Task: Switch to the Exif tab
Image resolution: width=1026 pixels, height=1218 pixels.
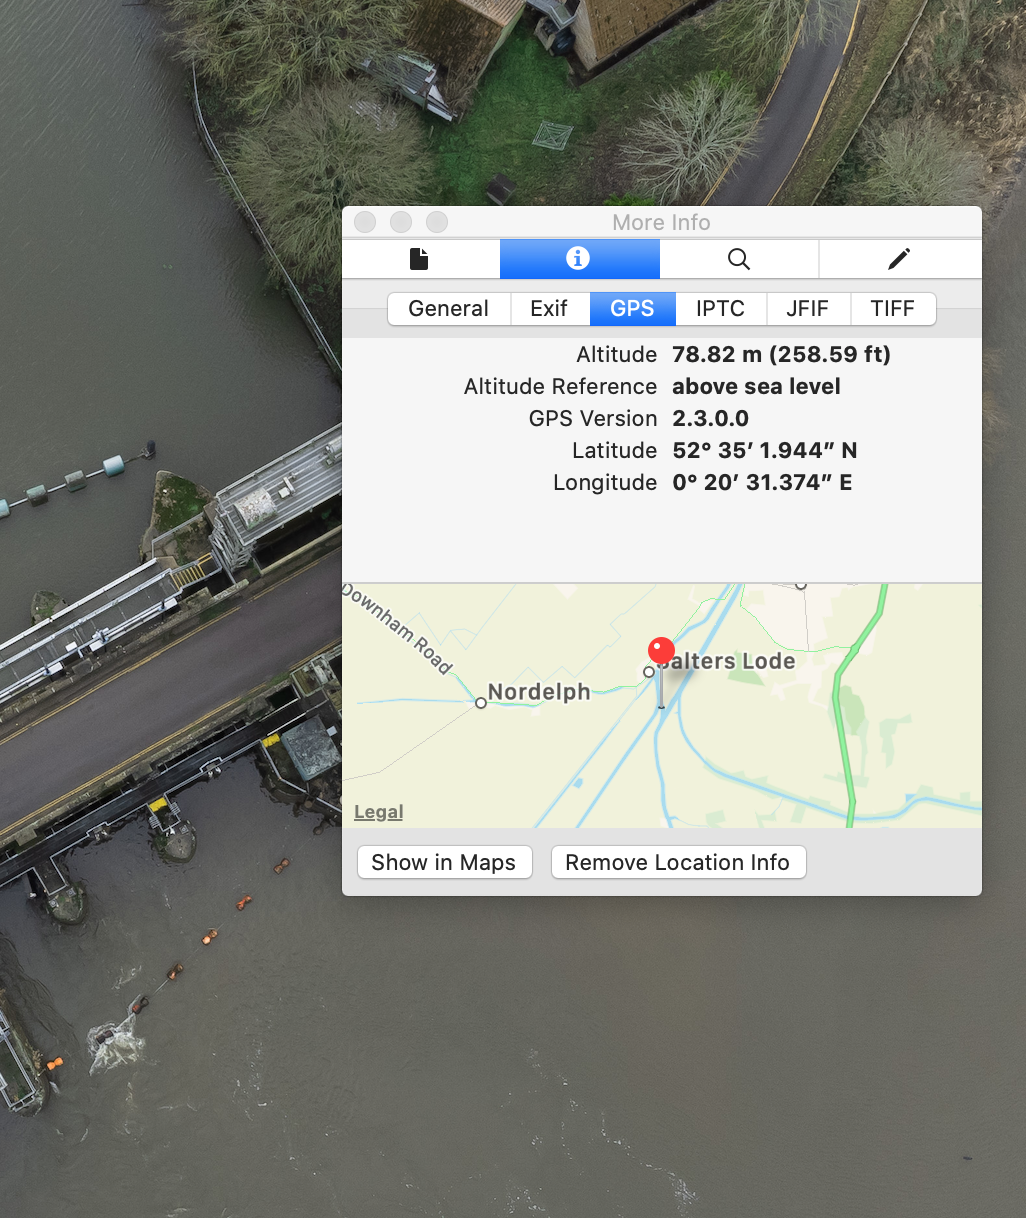Action: coord(549,309)
